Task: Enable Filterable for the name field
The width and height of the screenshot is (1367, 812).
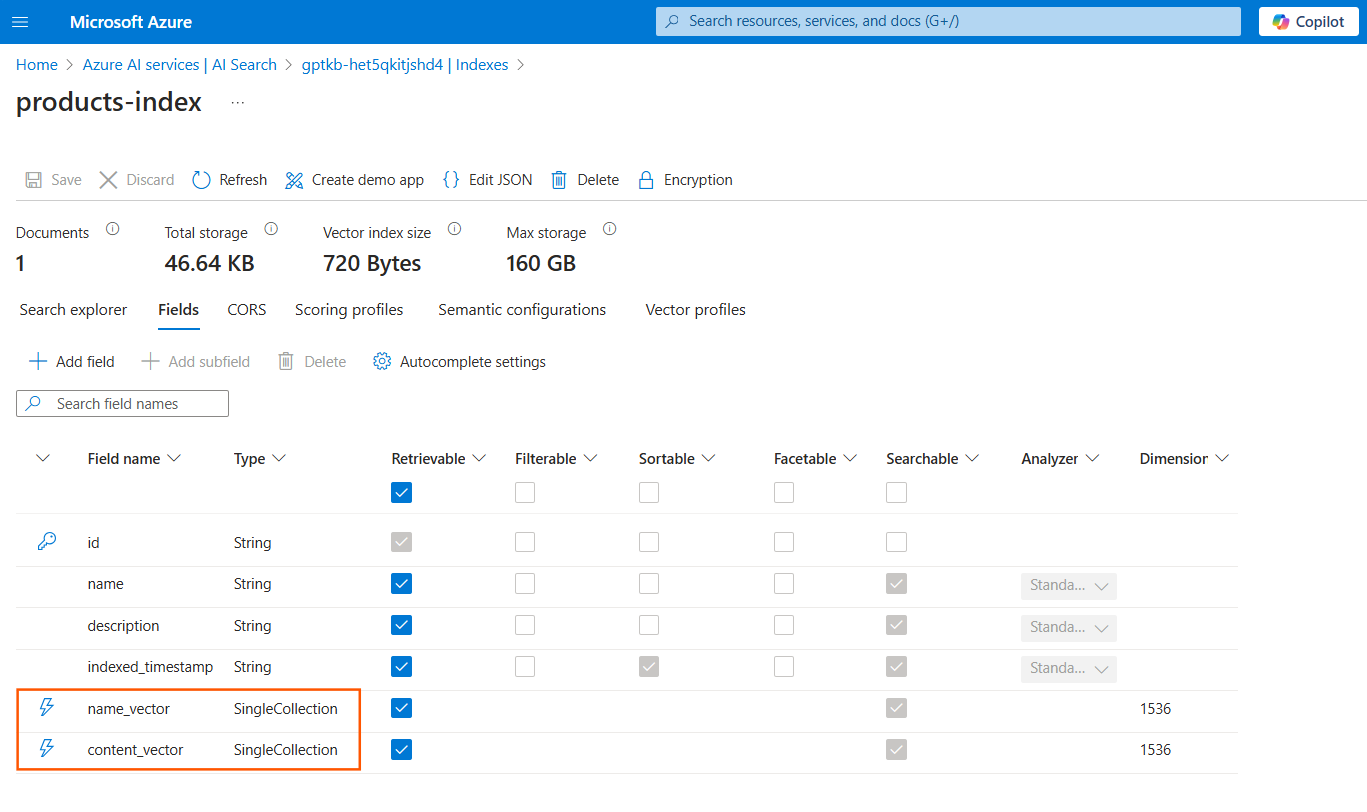Action: (525, 583)
